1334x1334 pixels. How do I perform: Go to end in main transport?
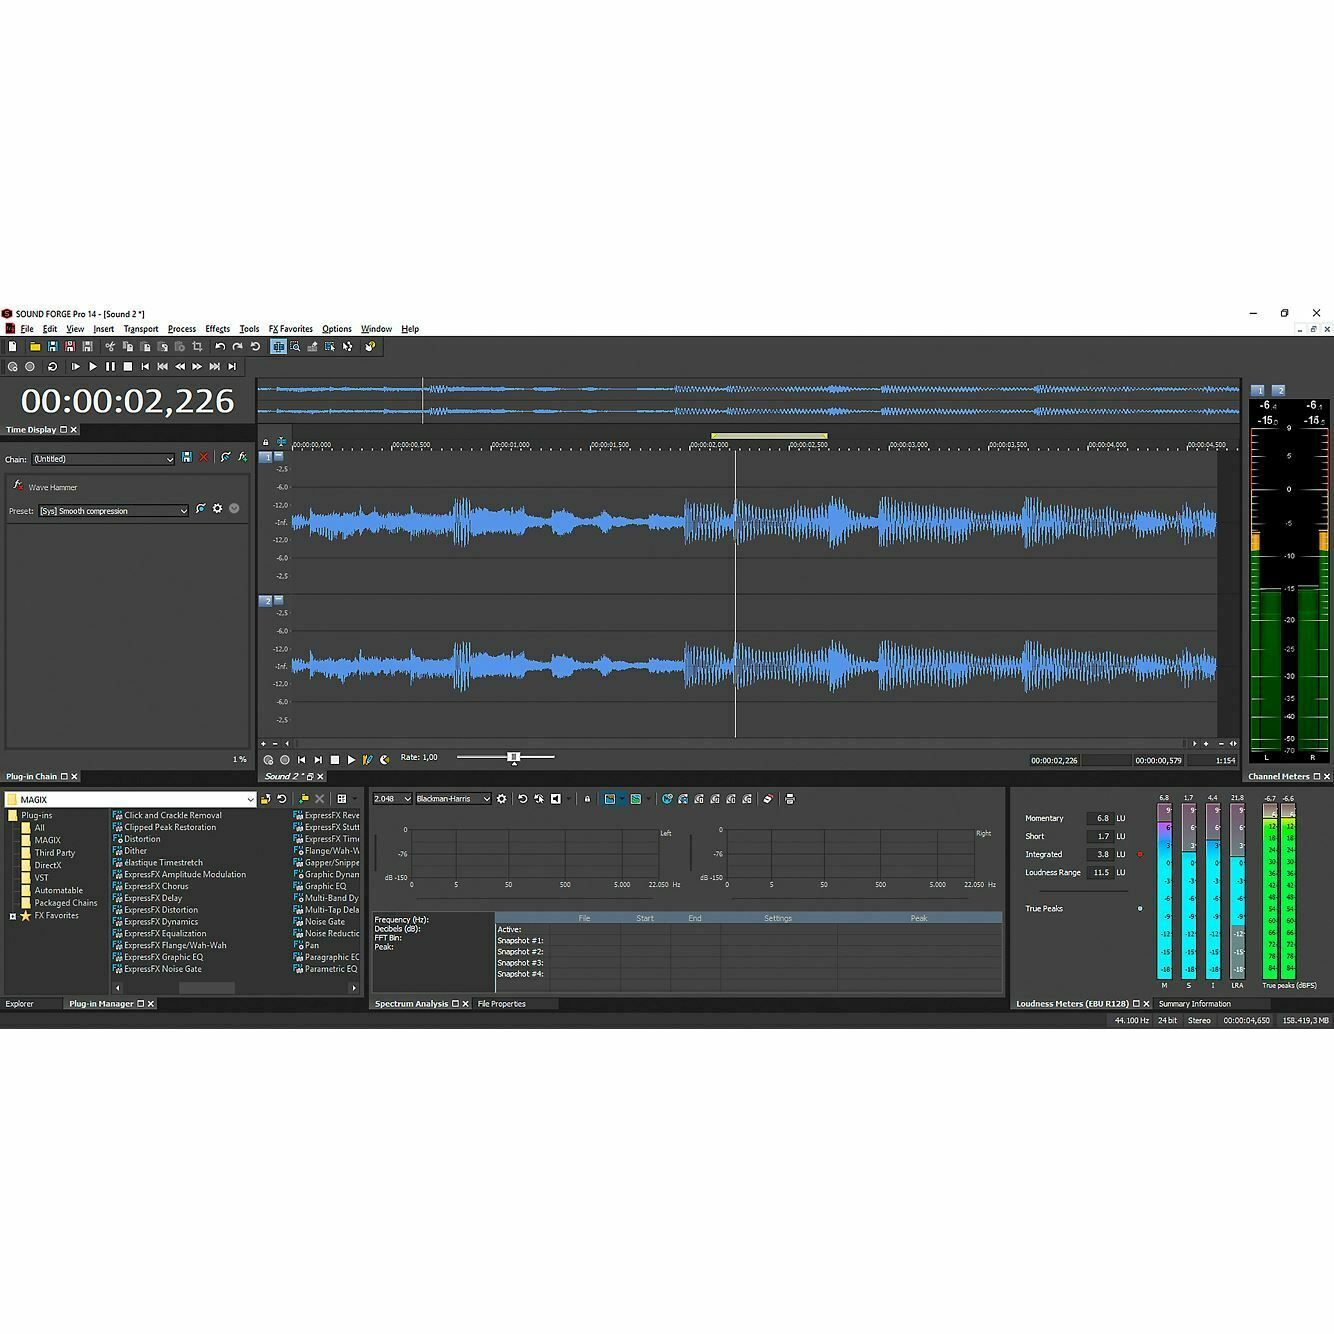click(x=232, y=367)
